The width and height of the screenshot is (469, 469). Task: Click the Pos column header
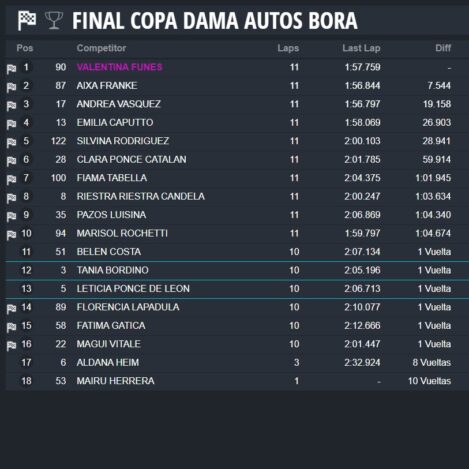point(25,48)
